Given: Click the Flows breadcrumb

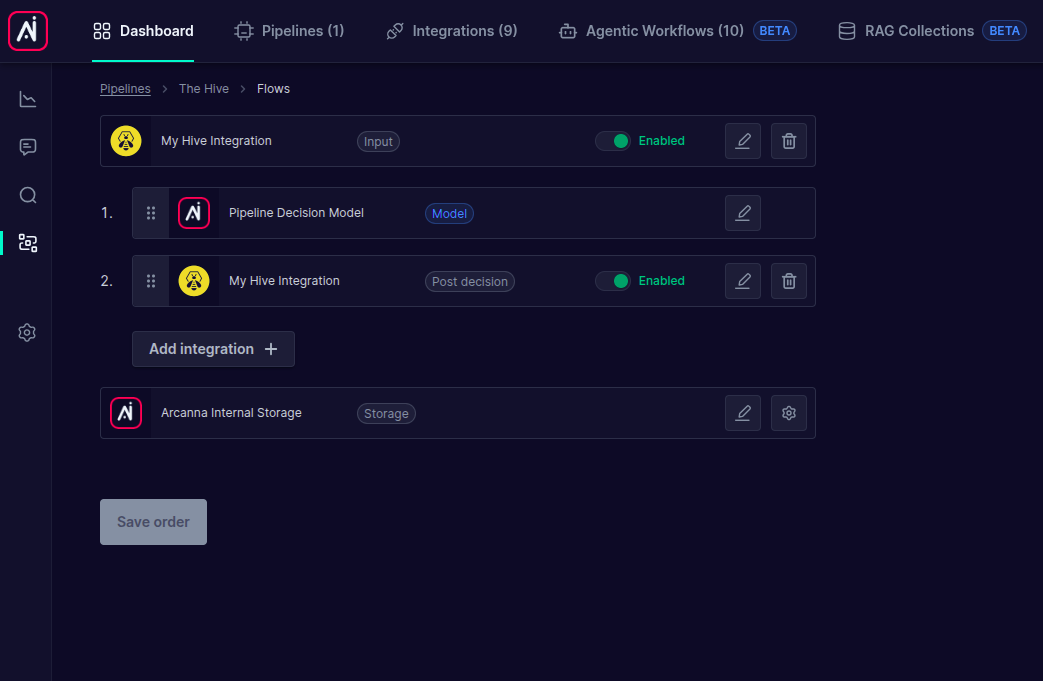Looking at the screenshot, I should (x=273, y=88).
